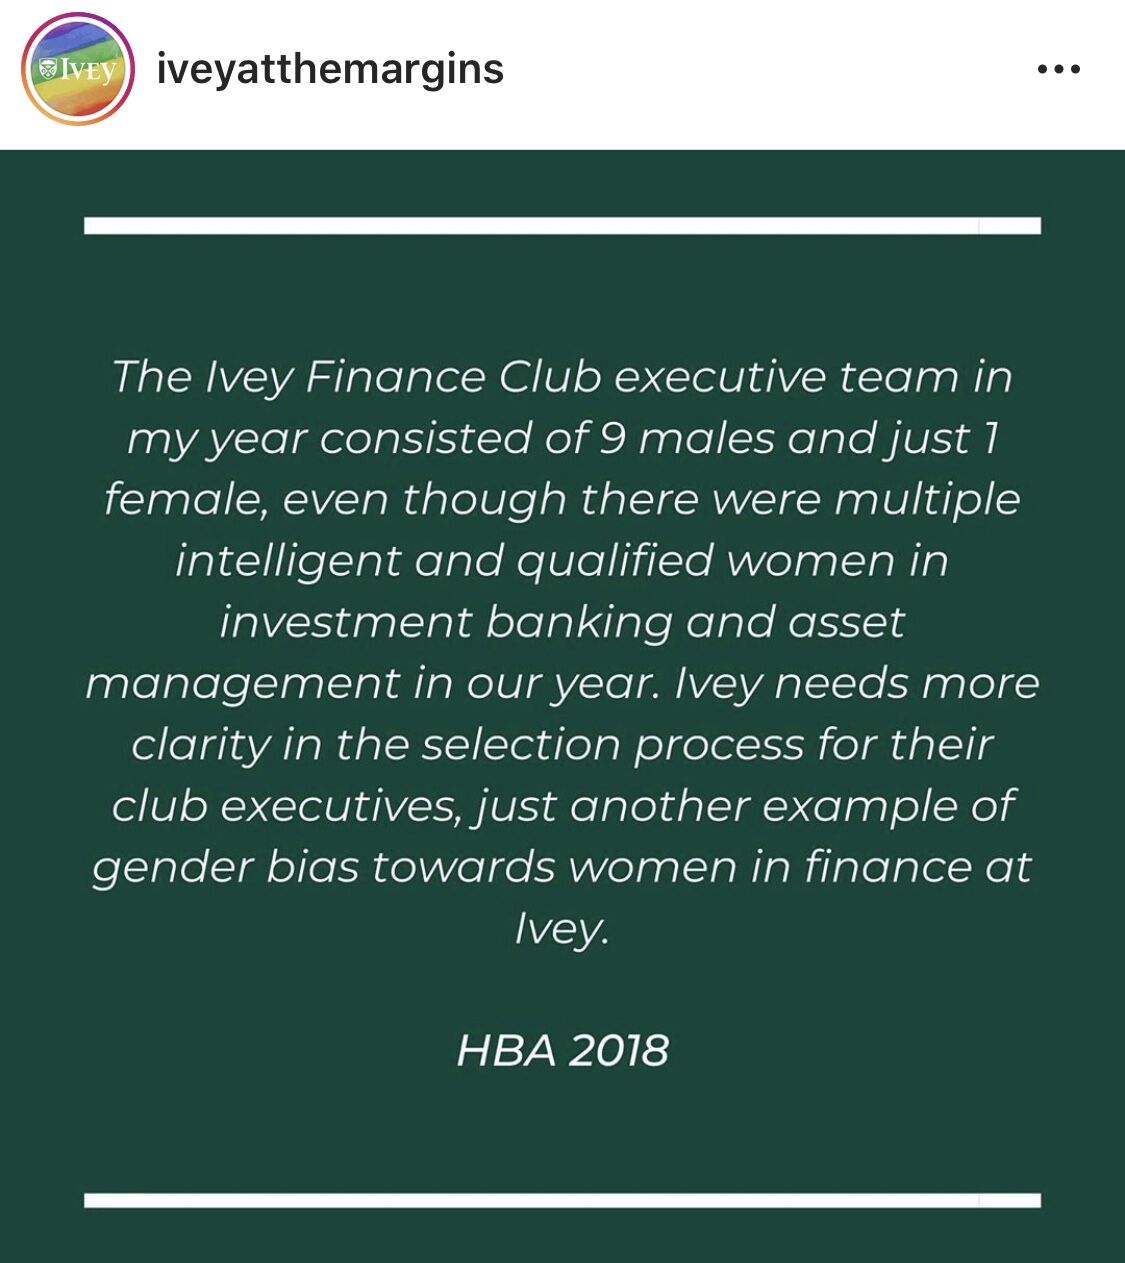Tap the bottom white divider bar
The width and height of the screenshot is (1125, 1263).
tap(562, 1199)
